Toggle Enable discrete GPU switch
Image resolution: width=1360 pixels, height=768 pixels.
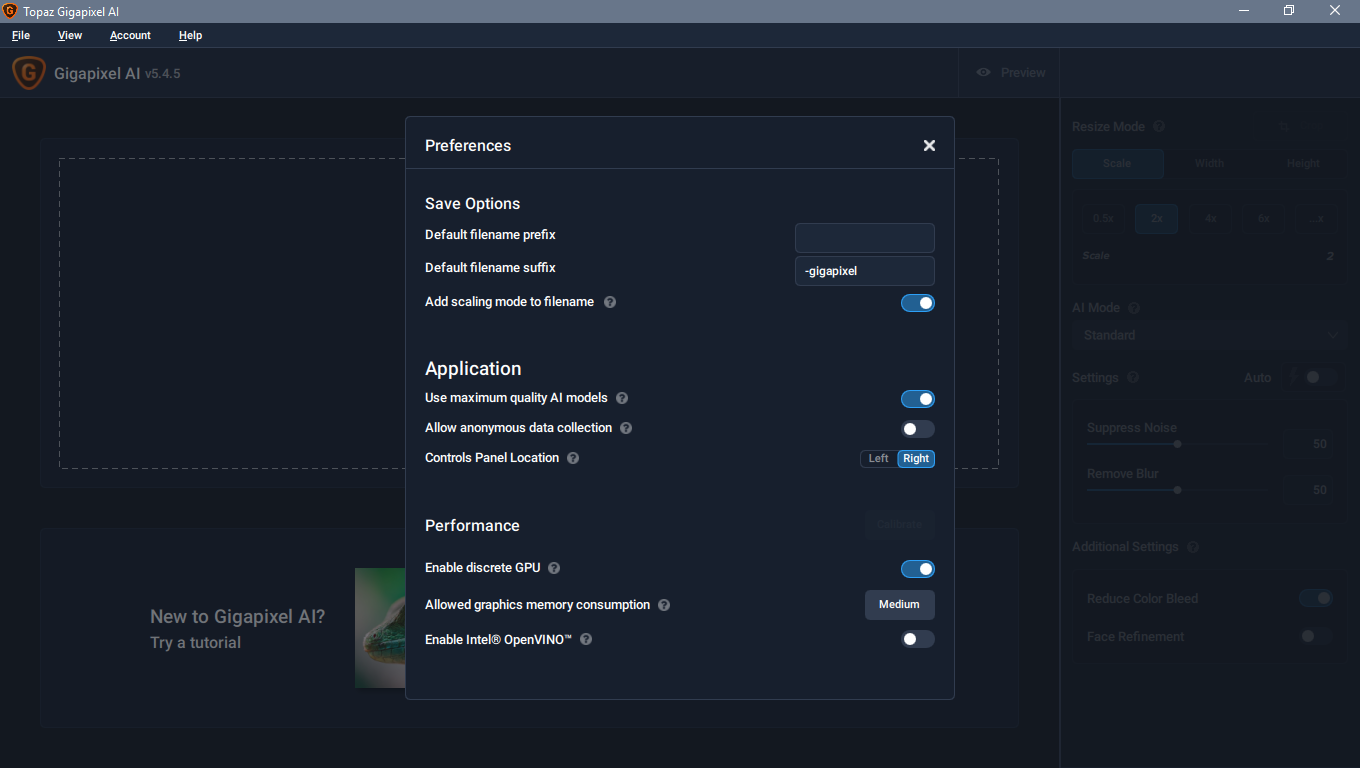pyautogui.click(x=917, y=569)
